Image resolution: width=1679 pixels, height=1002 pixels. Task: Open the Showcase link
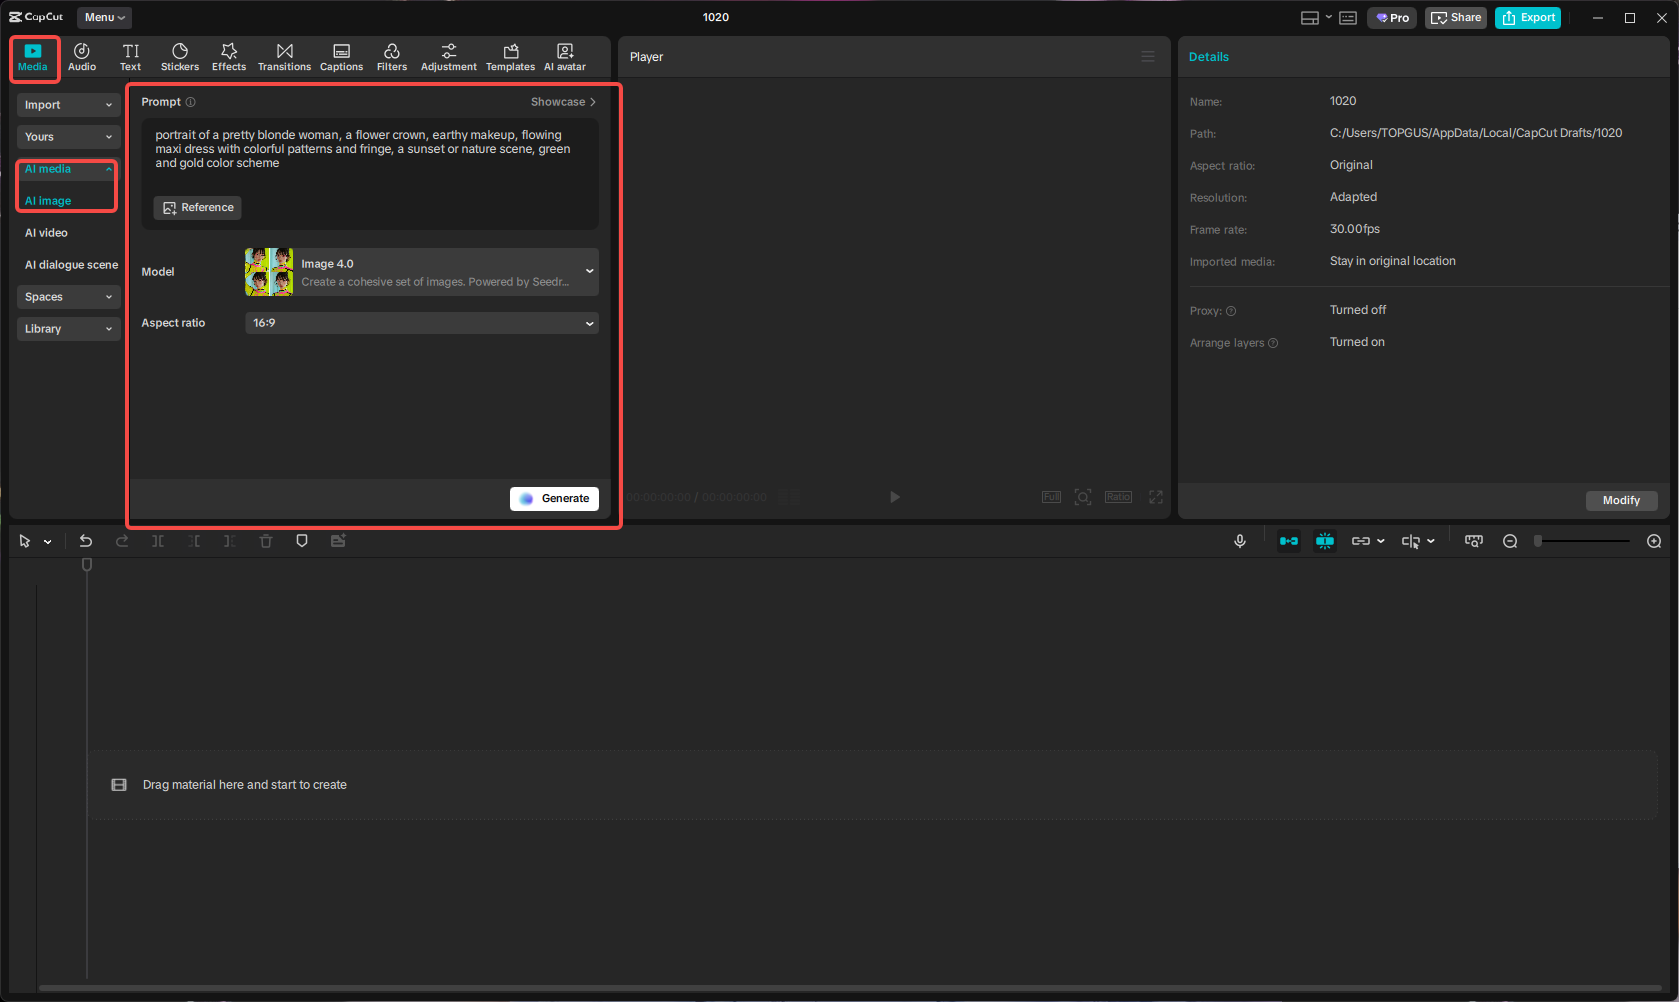[x=563, y=102]
